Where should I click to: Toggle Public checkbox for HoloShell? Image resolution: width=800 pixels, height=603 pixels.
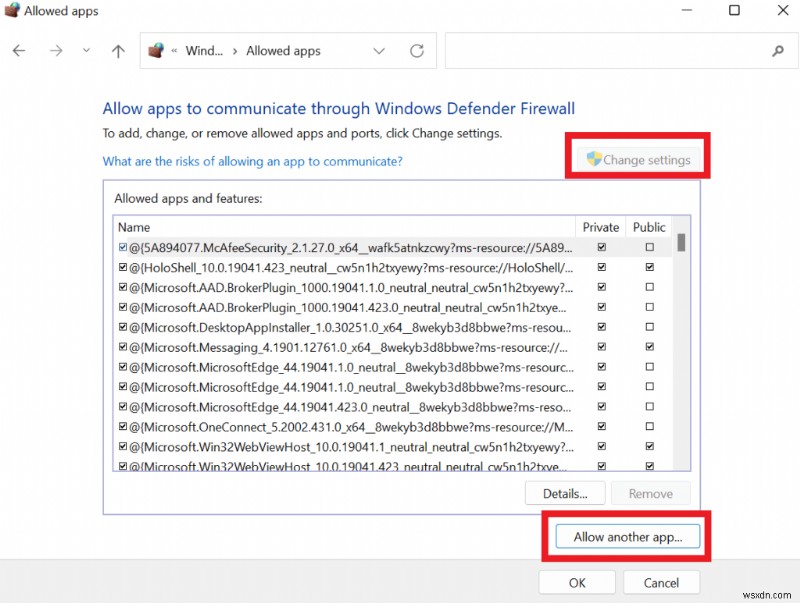point(649,267)
